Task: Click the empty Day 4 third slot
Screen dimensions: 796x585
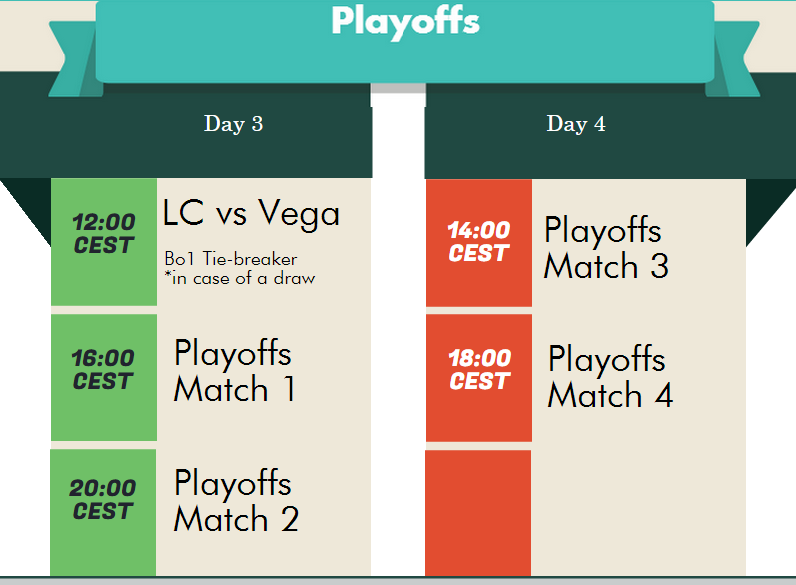Action: point(639,513)
